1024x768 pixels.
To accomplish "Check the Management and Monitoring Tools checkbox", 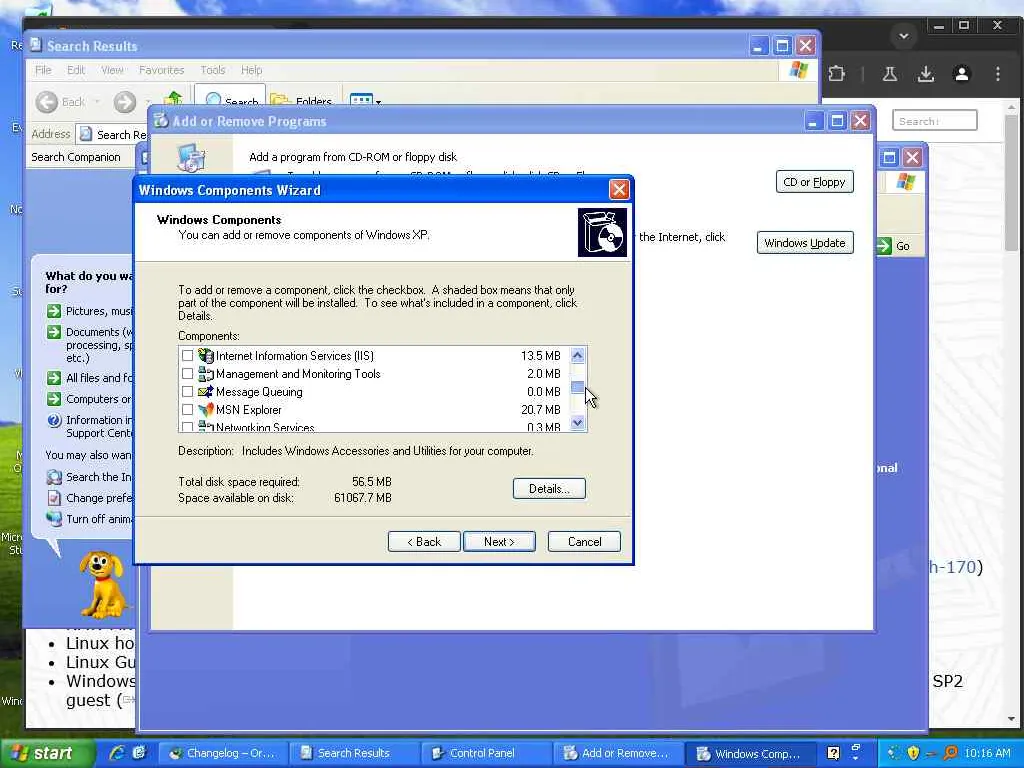I will coord(187,374).
